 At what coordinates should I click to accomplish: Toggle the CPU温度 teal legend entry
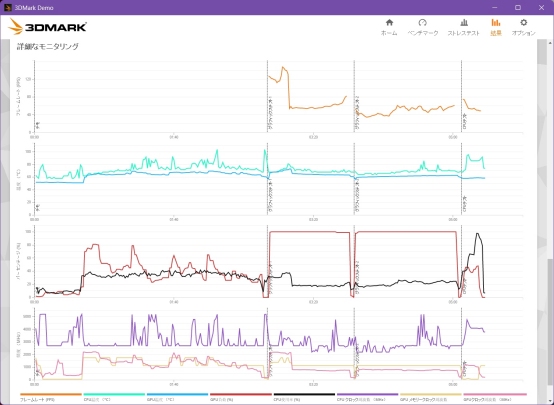tap(114, 397)
